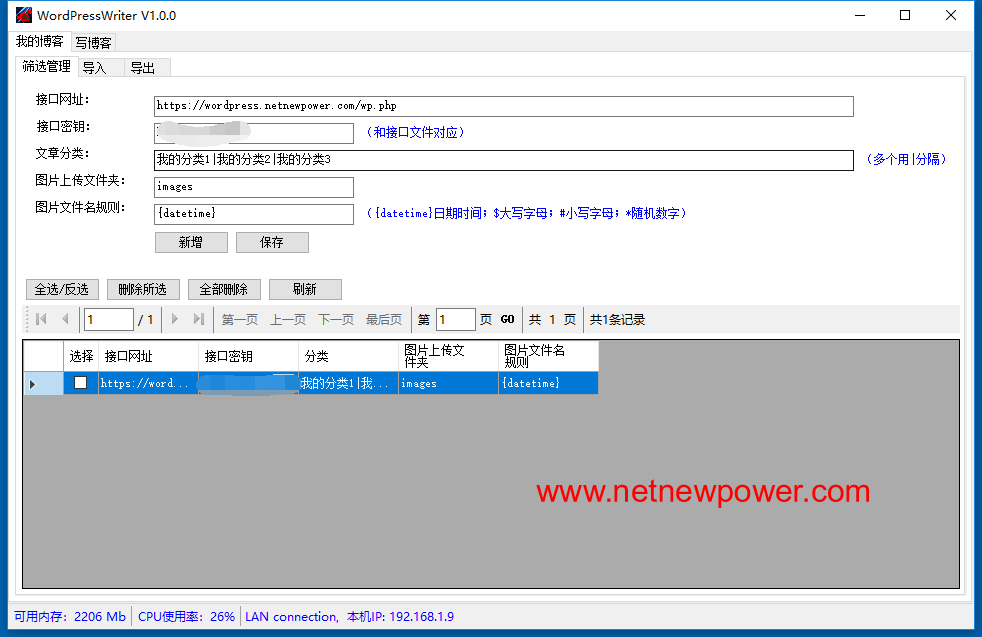Click the GO button in pager
The width and height of the screenshot is (982, 637).
click(x=508, y=320)
